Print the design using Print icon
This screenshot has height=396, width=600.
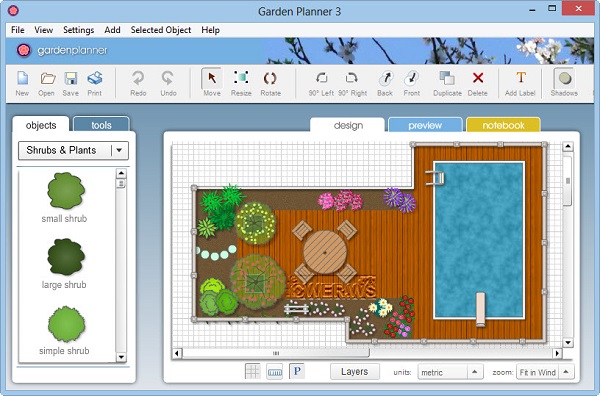(x=95, y=83)
